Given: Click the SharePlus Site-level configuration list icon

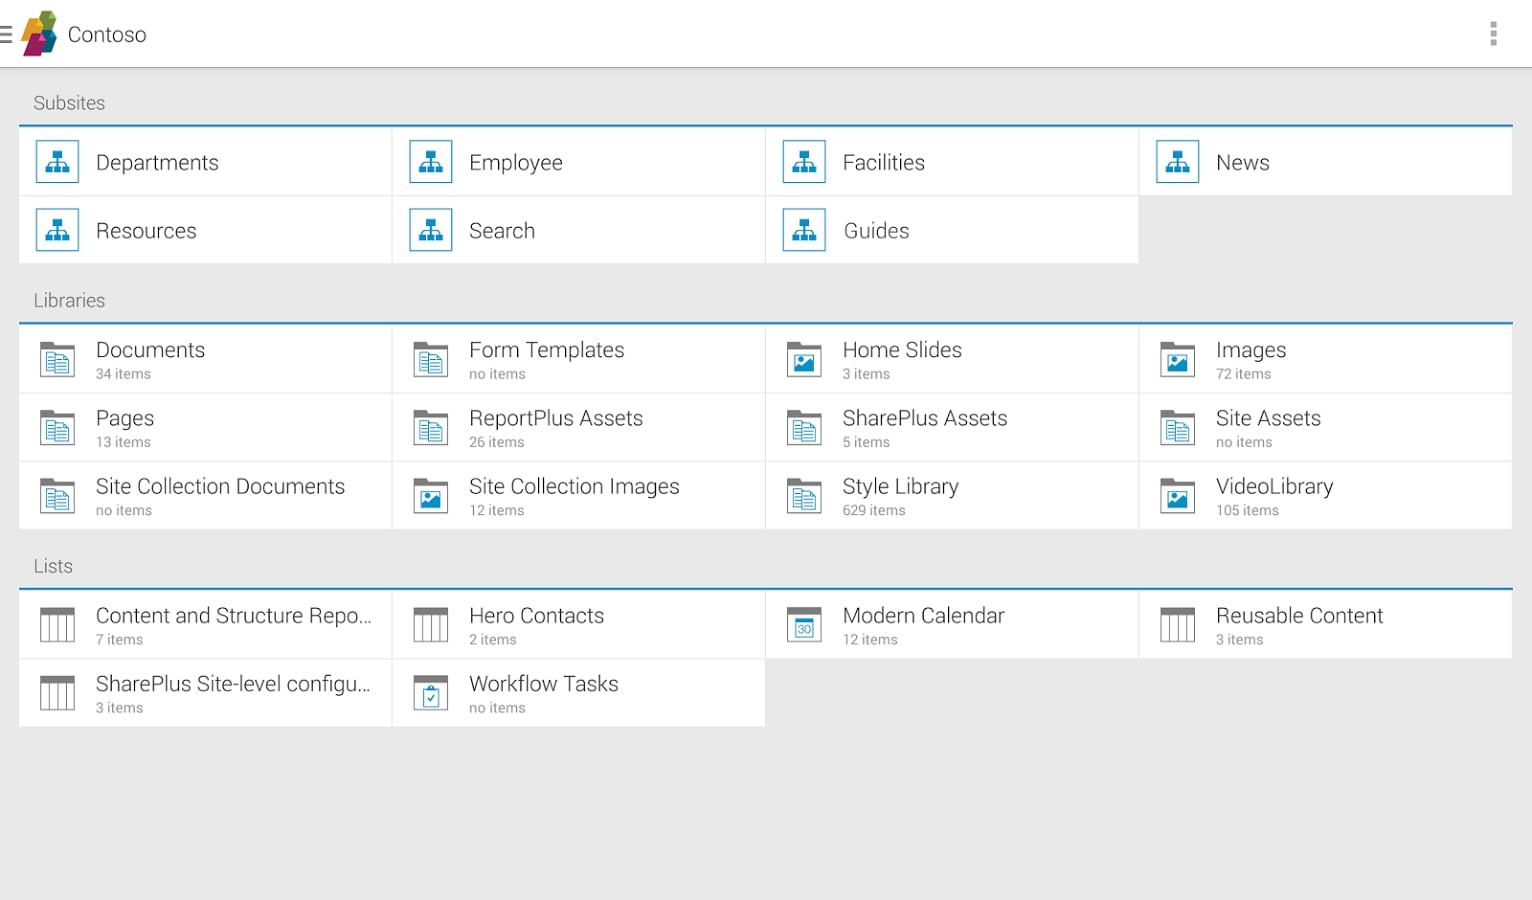Looking at the screenshot, I should [x=57, y=692].
